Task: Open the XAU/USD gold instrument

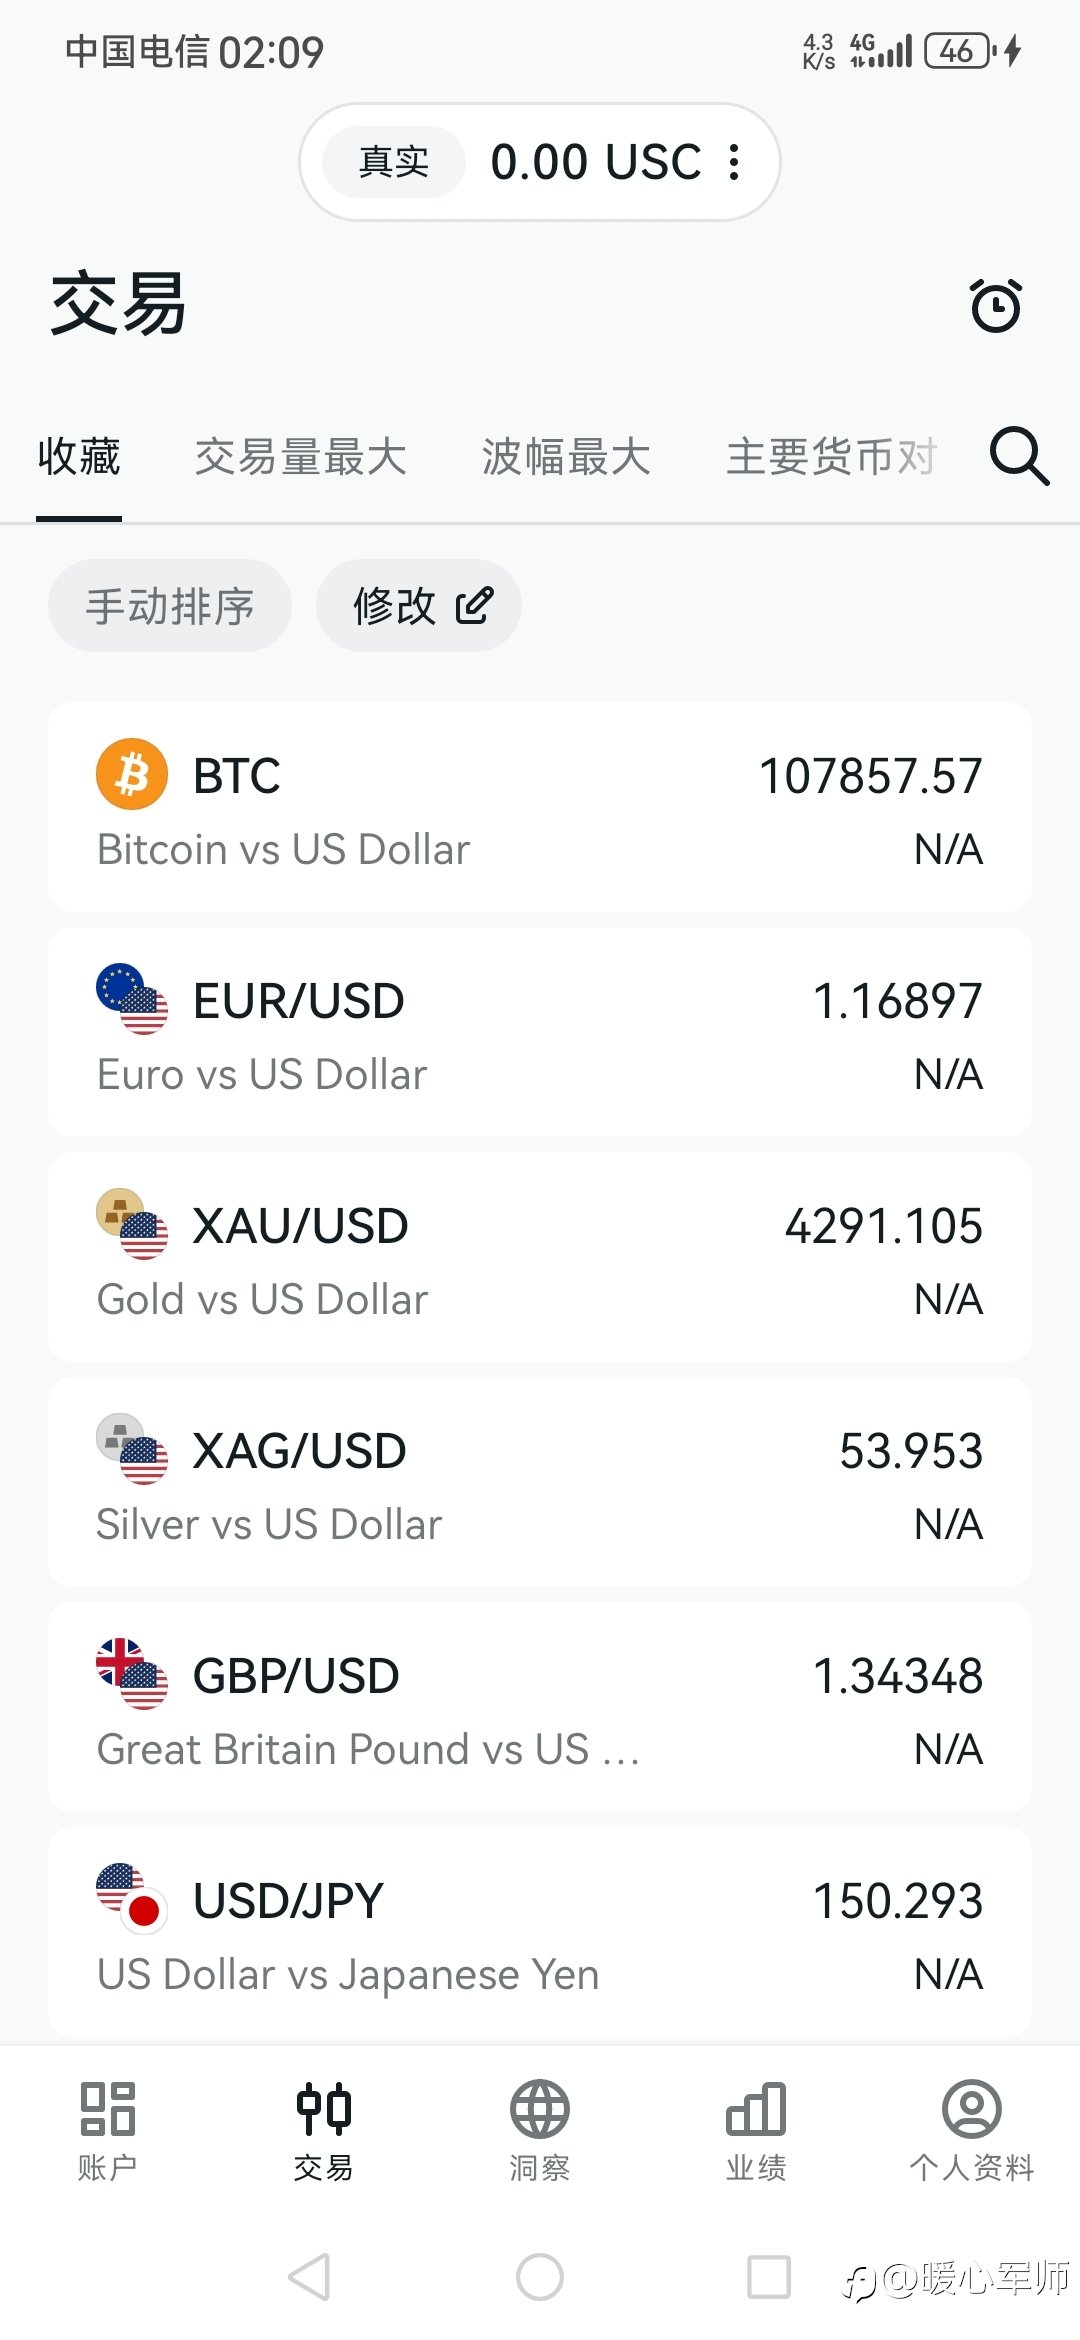Action: (x=540, y=1257)
